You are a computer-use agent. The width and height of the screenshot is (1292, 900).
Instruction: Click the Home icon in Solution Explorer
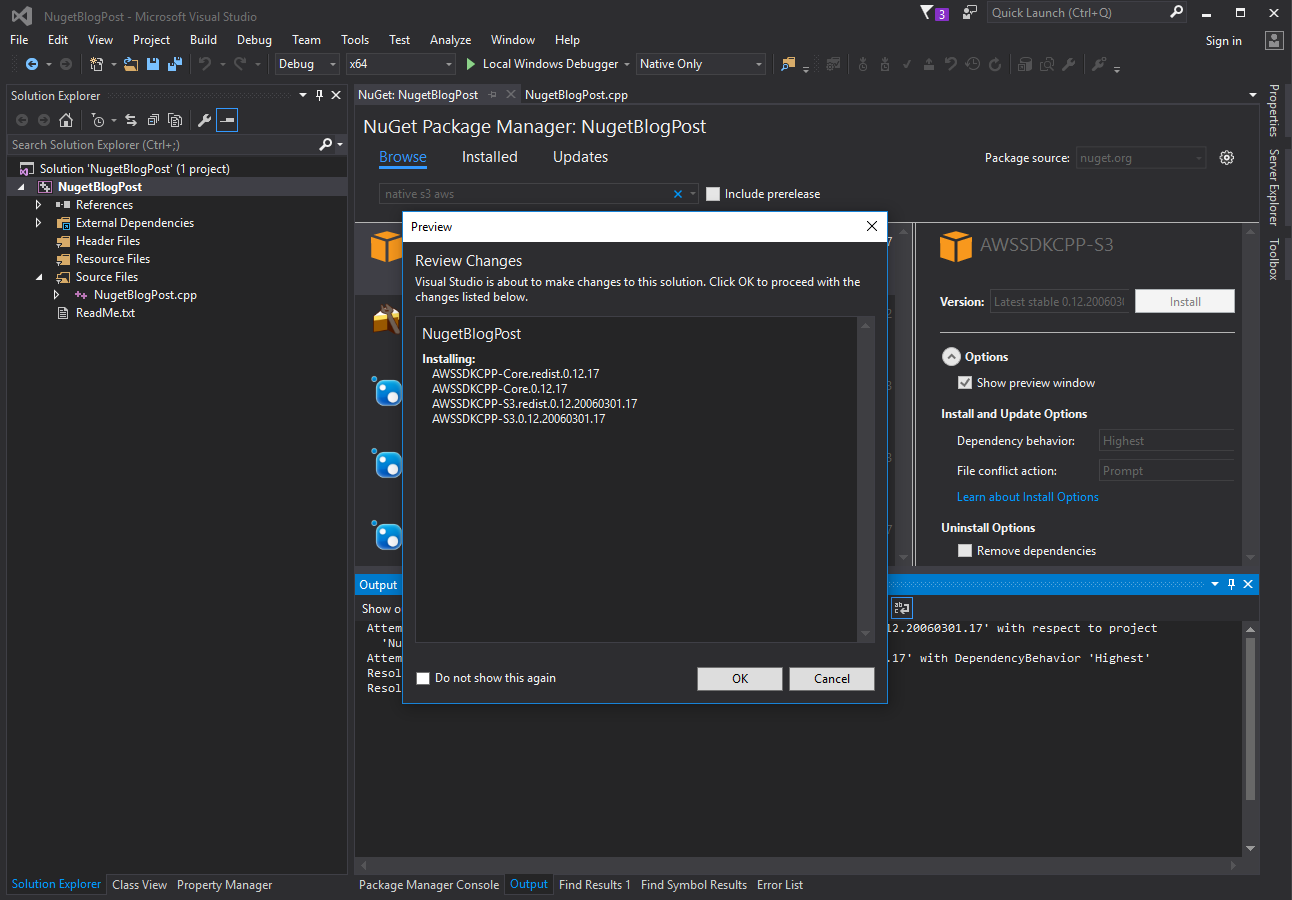point(65,120)
